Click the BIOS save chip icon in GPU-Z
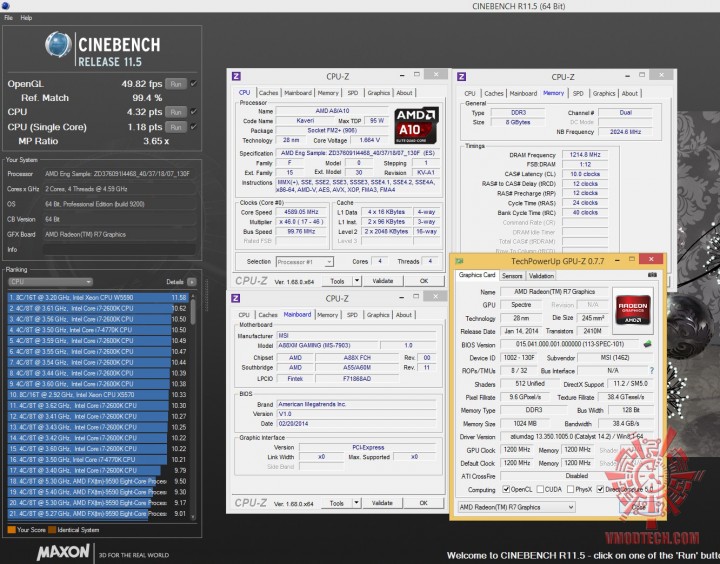 point(647,344)
